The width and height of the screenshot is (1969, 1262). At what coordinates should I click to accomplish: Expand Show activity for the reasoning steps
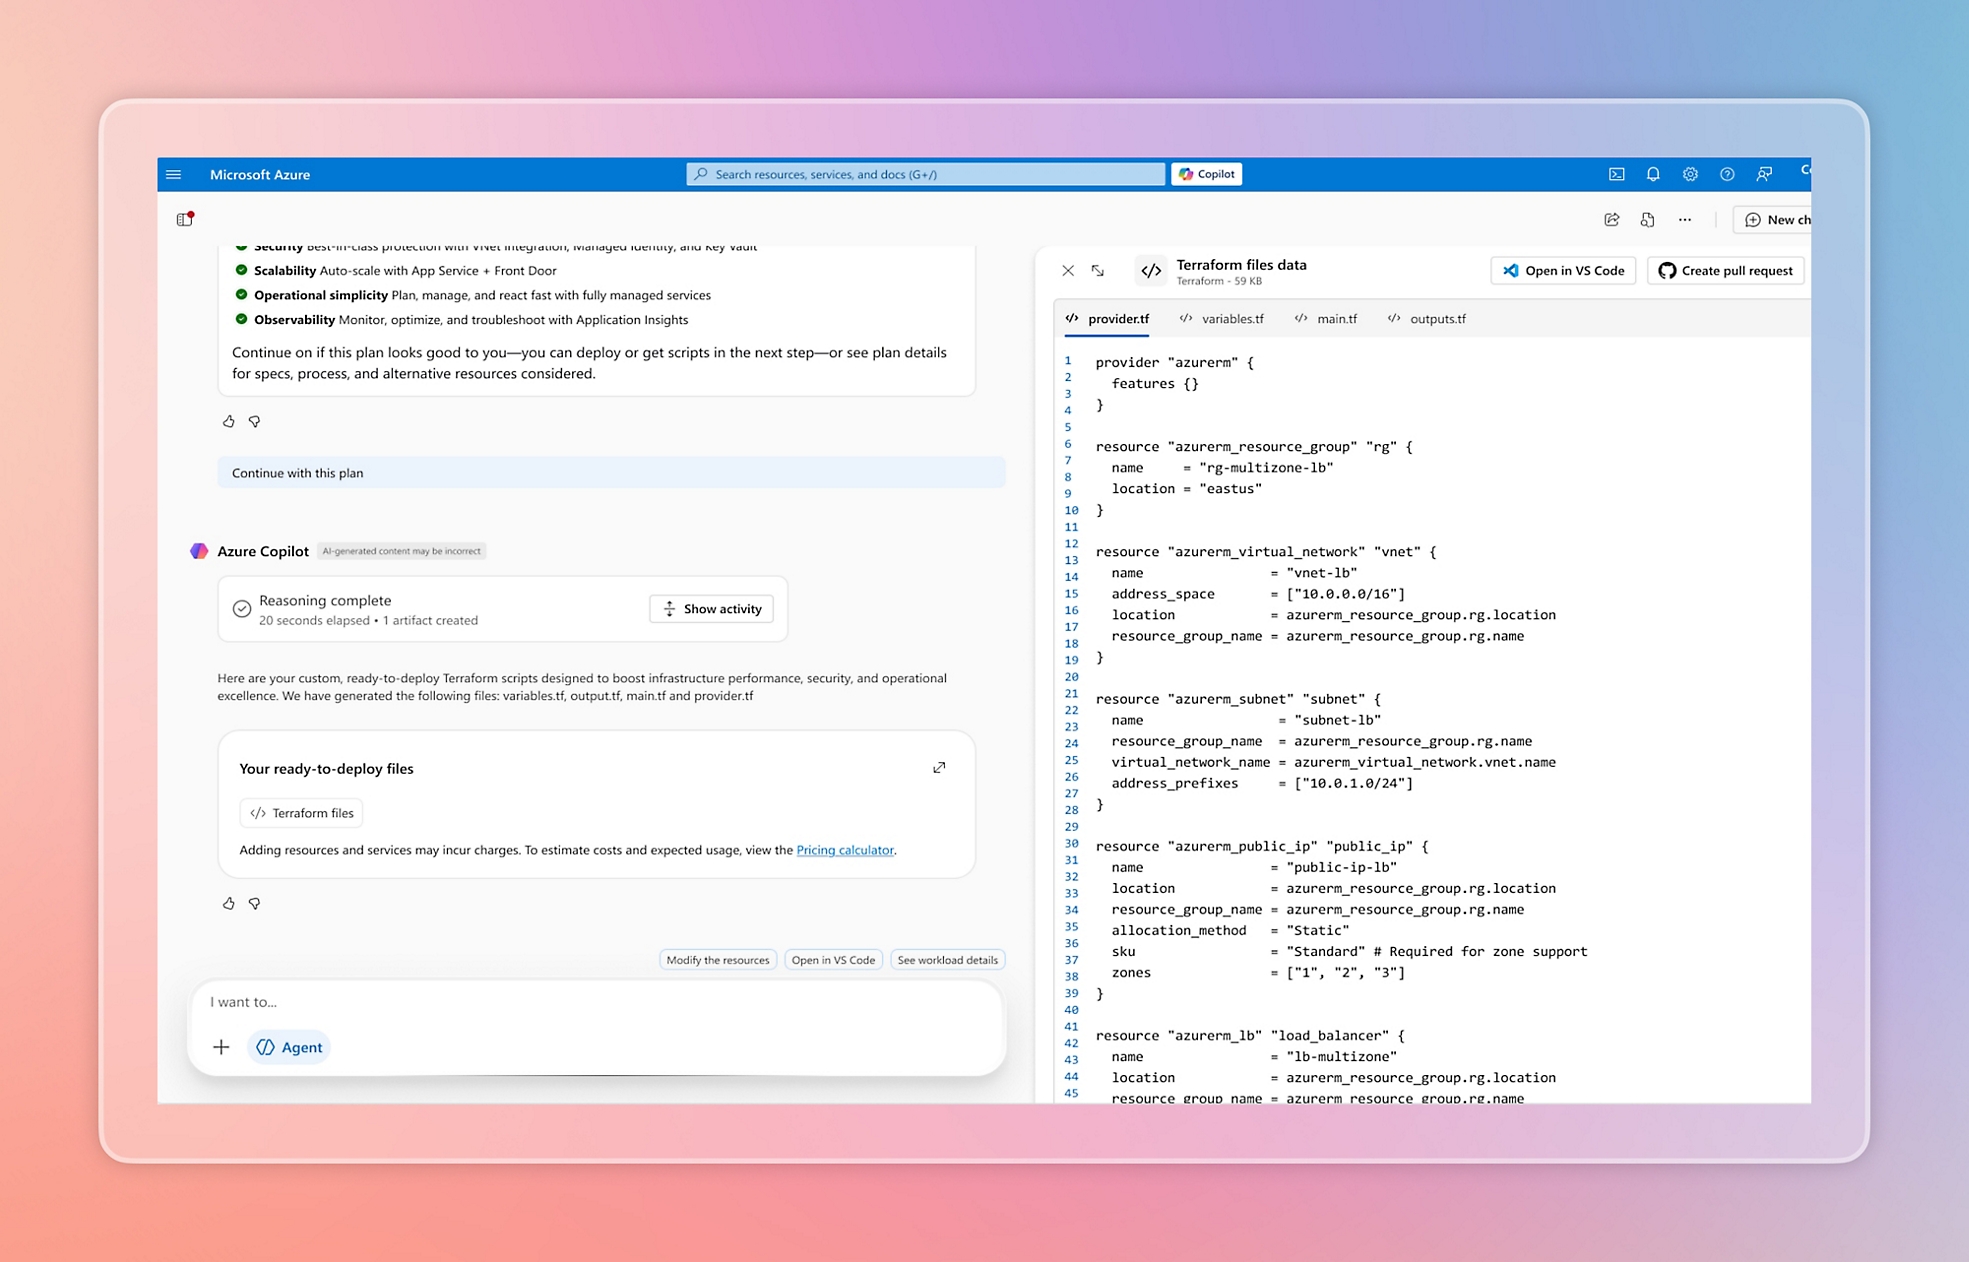tap(711, 608)
